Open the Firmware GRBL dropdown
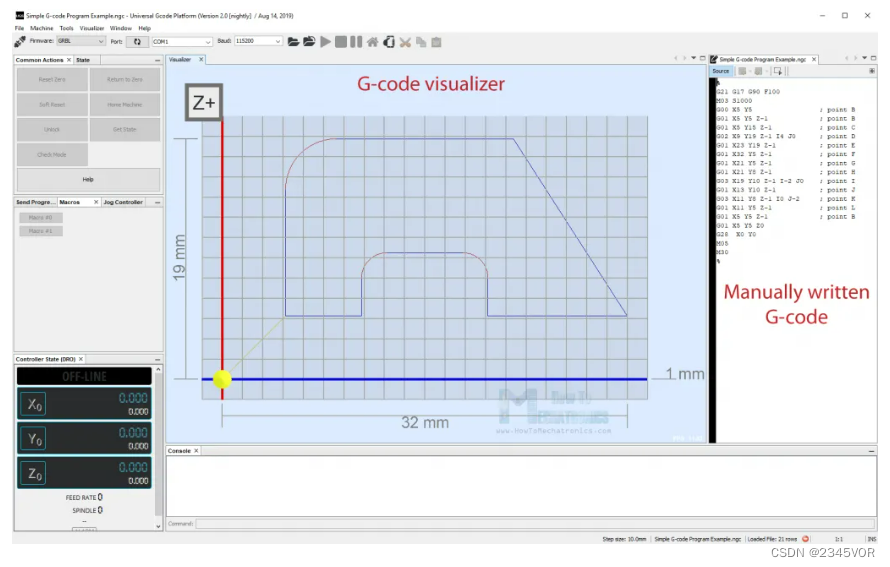 81,41
